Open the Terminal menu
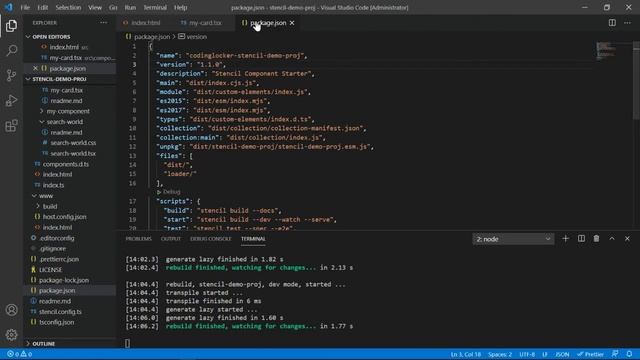 pos(155,7)
